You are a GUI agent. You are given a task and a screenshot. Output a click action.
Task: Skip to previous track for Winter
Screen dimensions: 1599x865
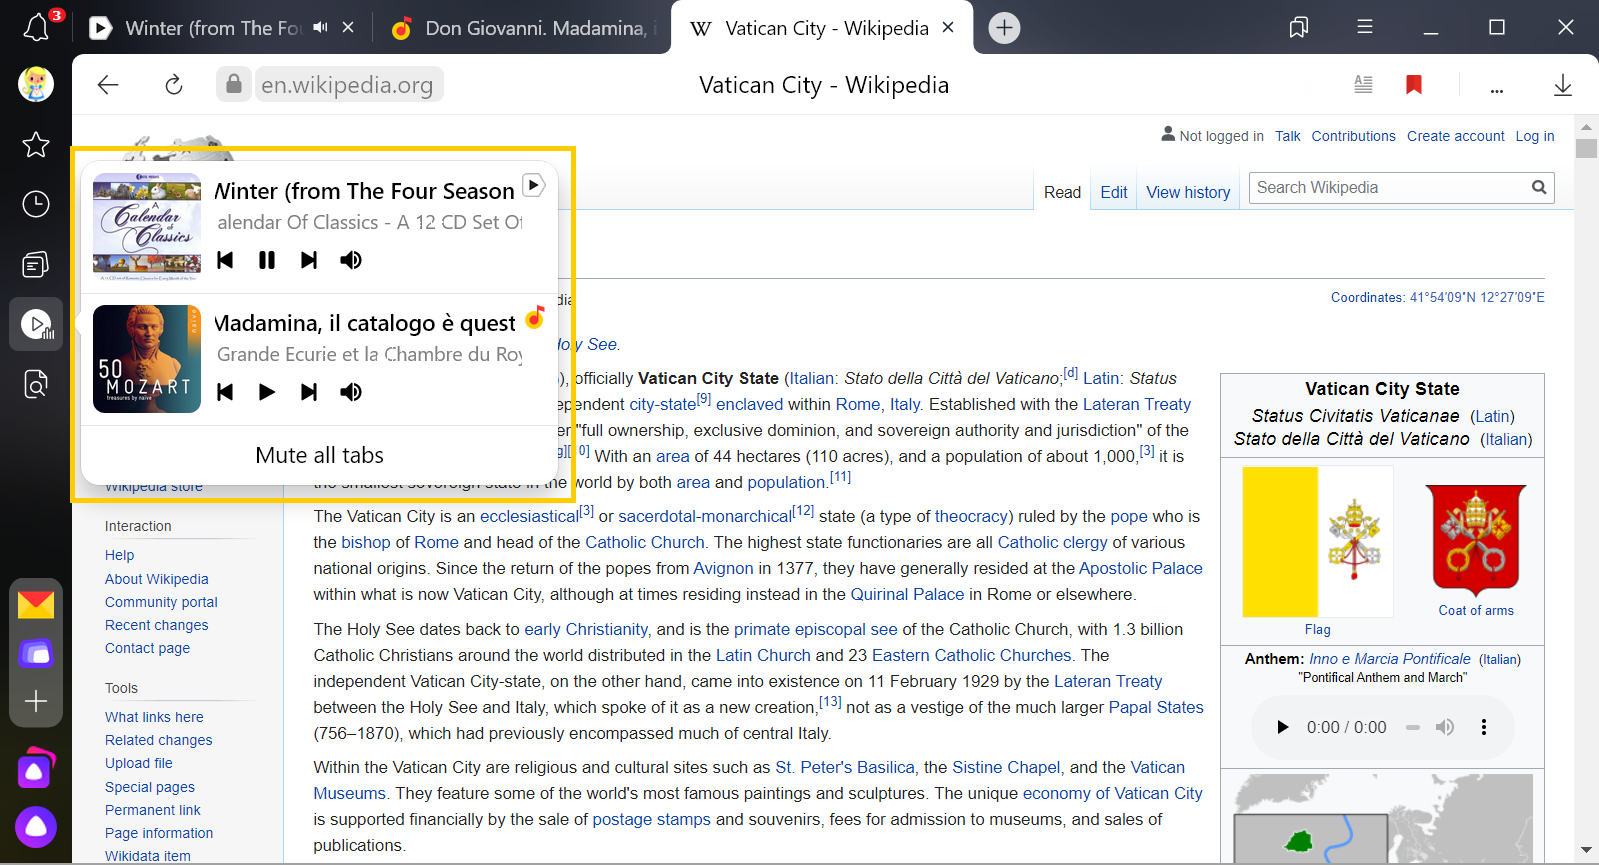225,260
